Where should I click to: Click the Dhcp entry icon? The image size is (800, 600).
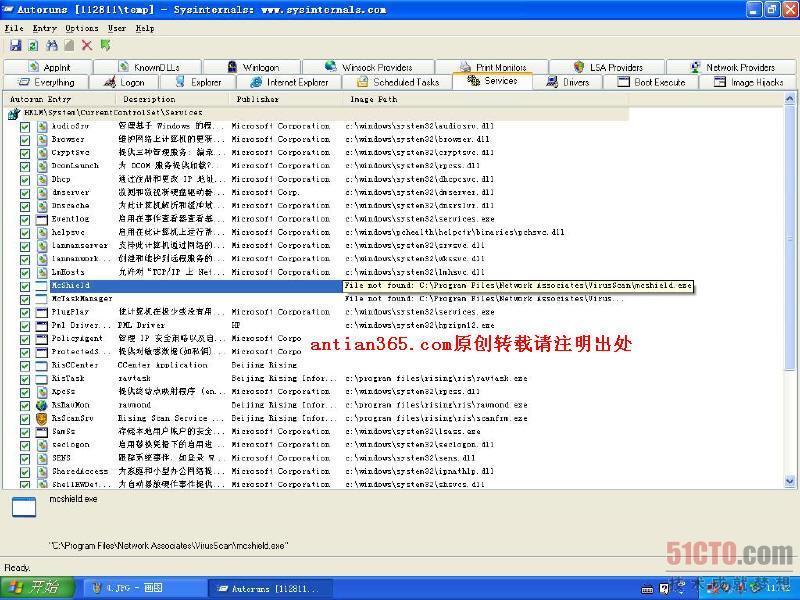click(x=42, y=180)
